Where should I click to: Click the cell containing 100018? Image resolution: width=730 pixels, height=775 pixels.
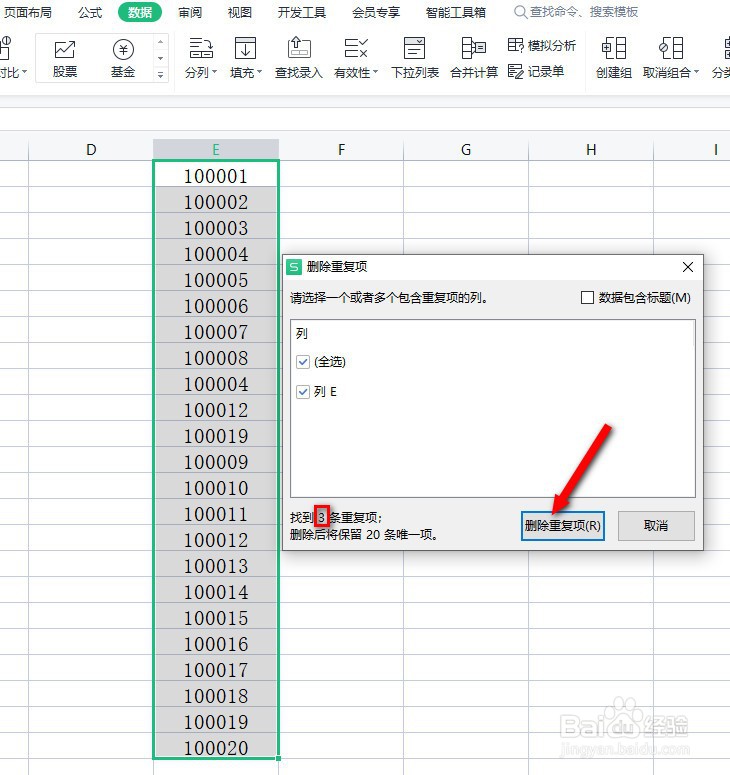tap(216, 696)
